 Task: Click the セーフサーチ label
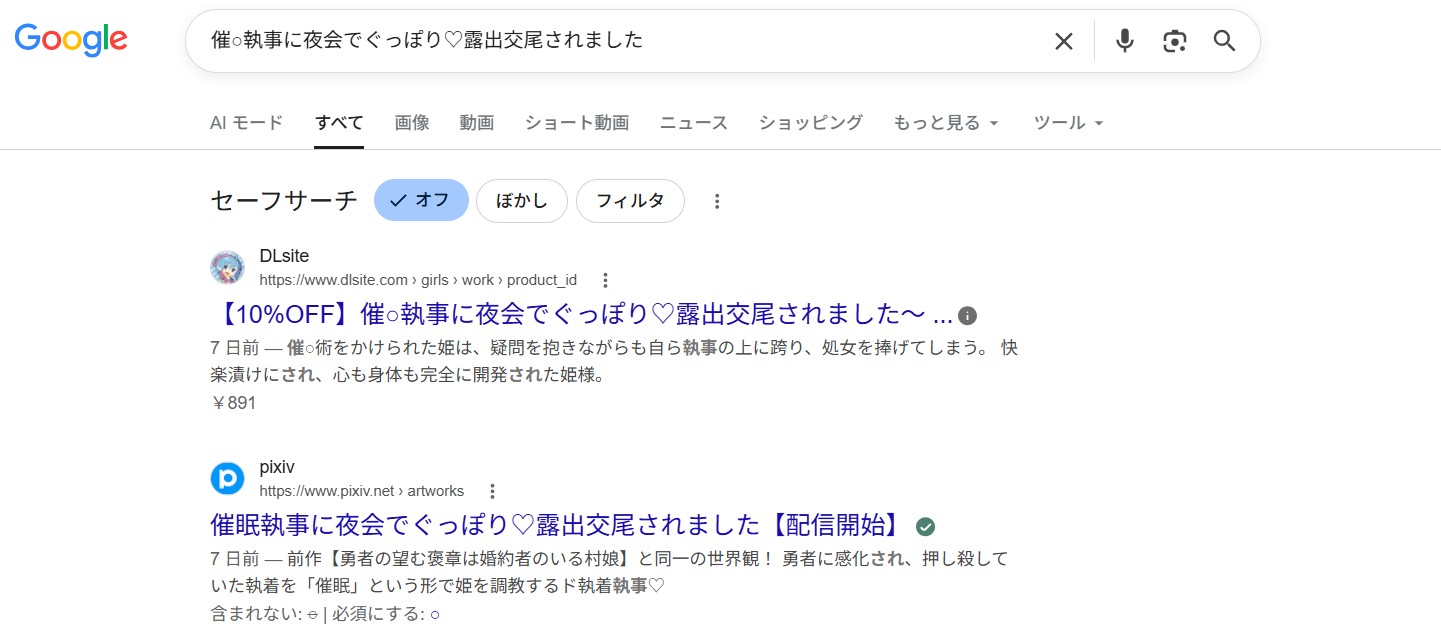284,201
